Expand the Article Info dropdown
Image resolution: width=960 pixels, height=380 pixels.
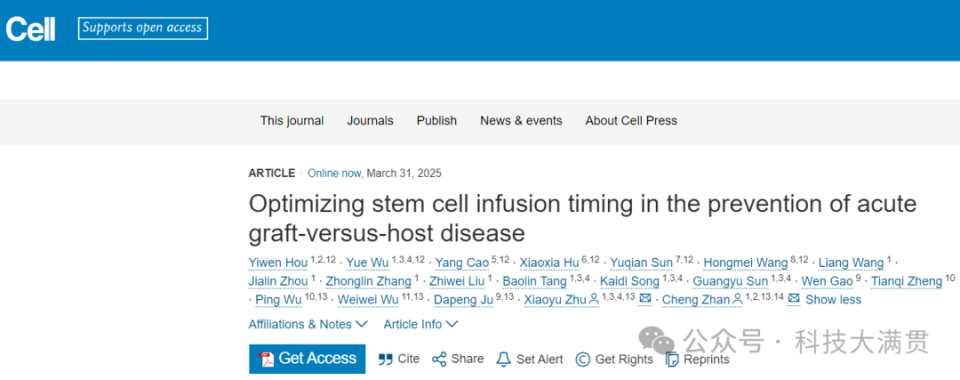tap(421, 324)
